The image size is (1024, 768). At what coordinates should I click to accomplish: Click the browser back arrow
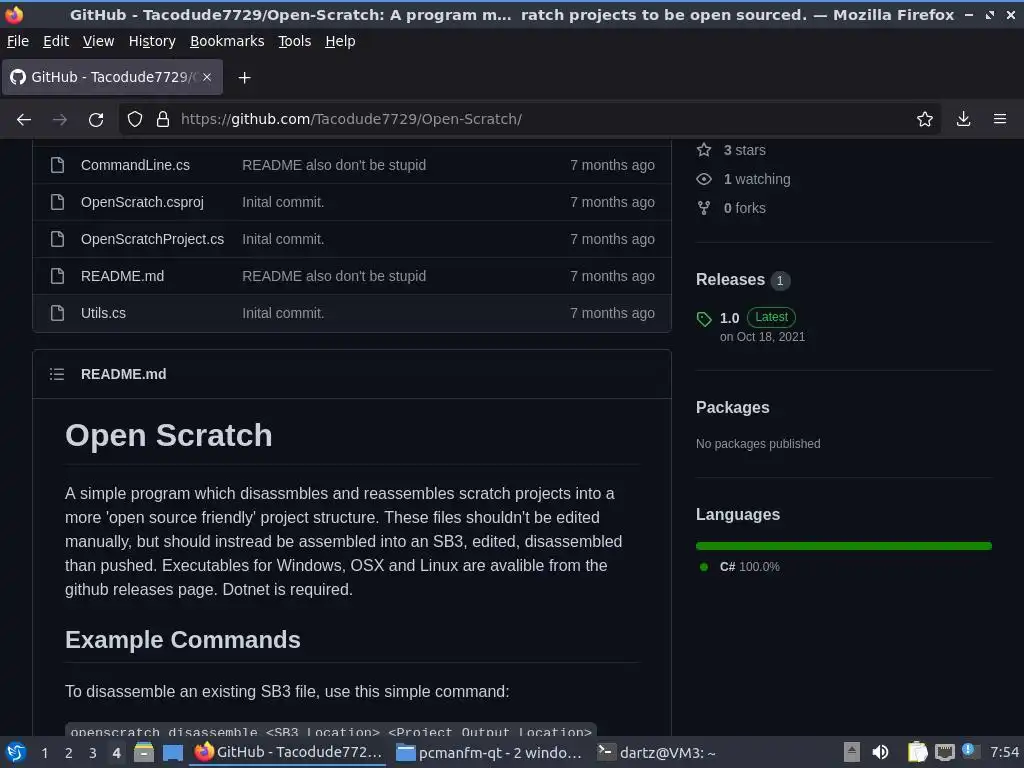point(24,119)
